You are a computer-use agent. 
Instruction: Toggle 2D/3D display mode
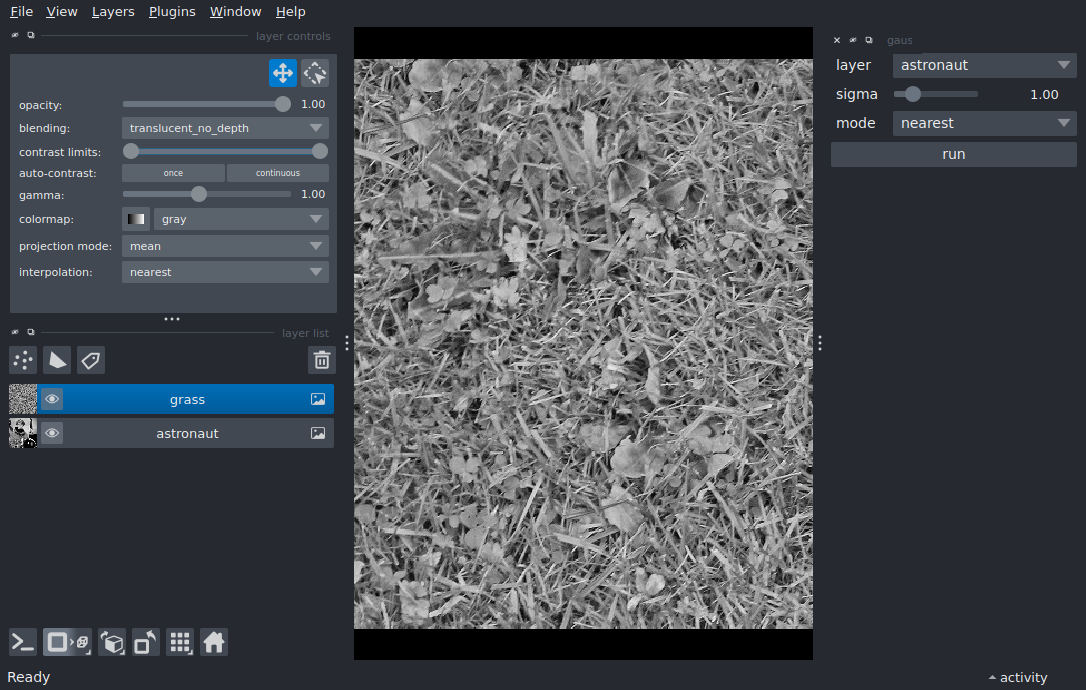pyautogui.click(x=67, y=642)
